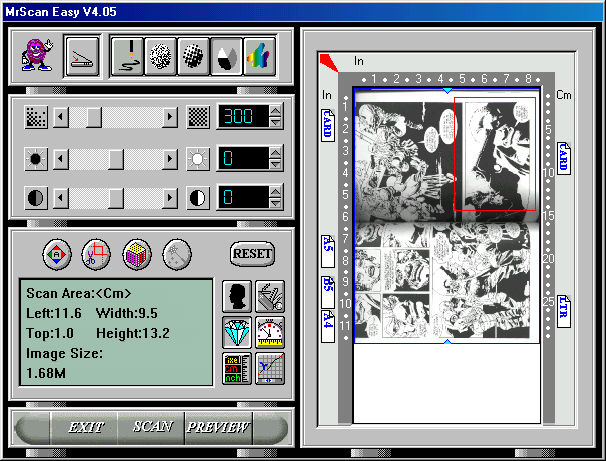Click the bottom cyan triangle handle

coord(447,342)
